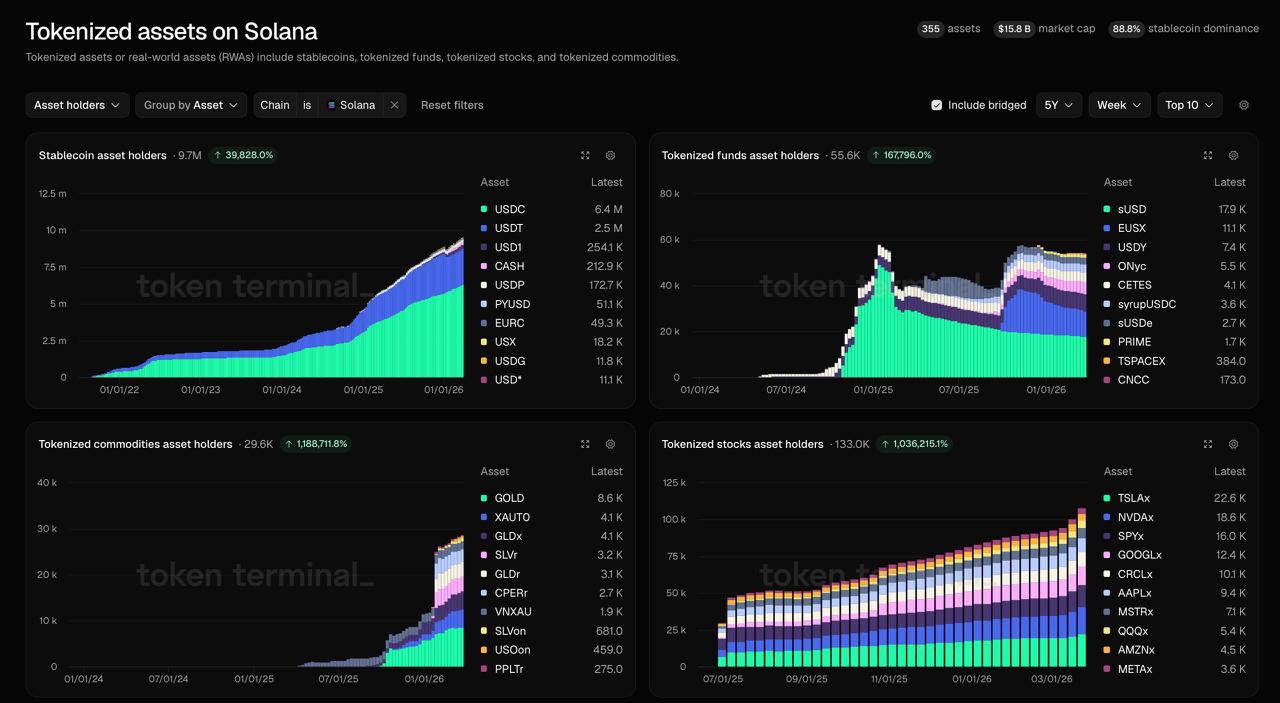Click the Solana chain filter value
This screenshot has height=703, width=1280.
coord(352,105)
